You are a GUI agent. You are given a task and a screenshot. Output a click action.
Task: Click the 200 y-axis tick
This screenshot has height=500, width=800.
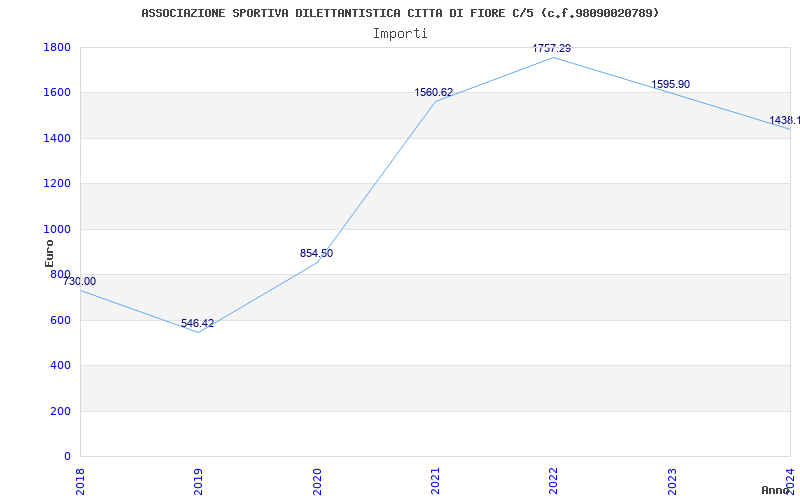[60, 411]
